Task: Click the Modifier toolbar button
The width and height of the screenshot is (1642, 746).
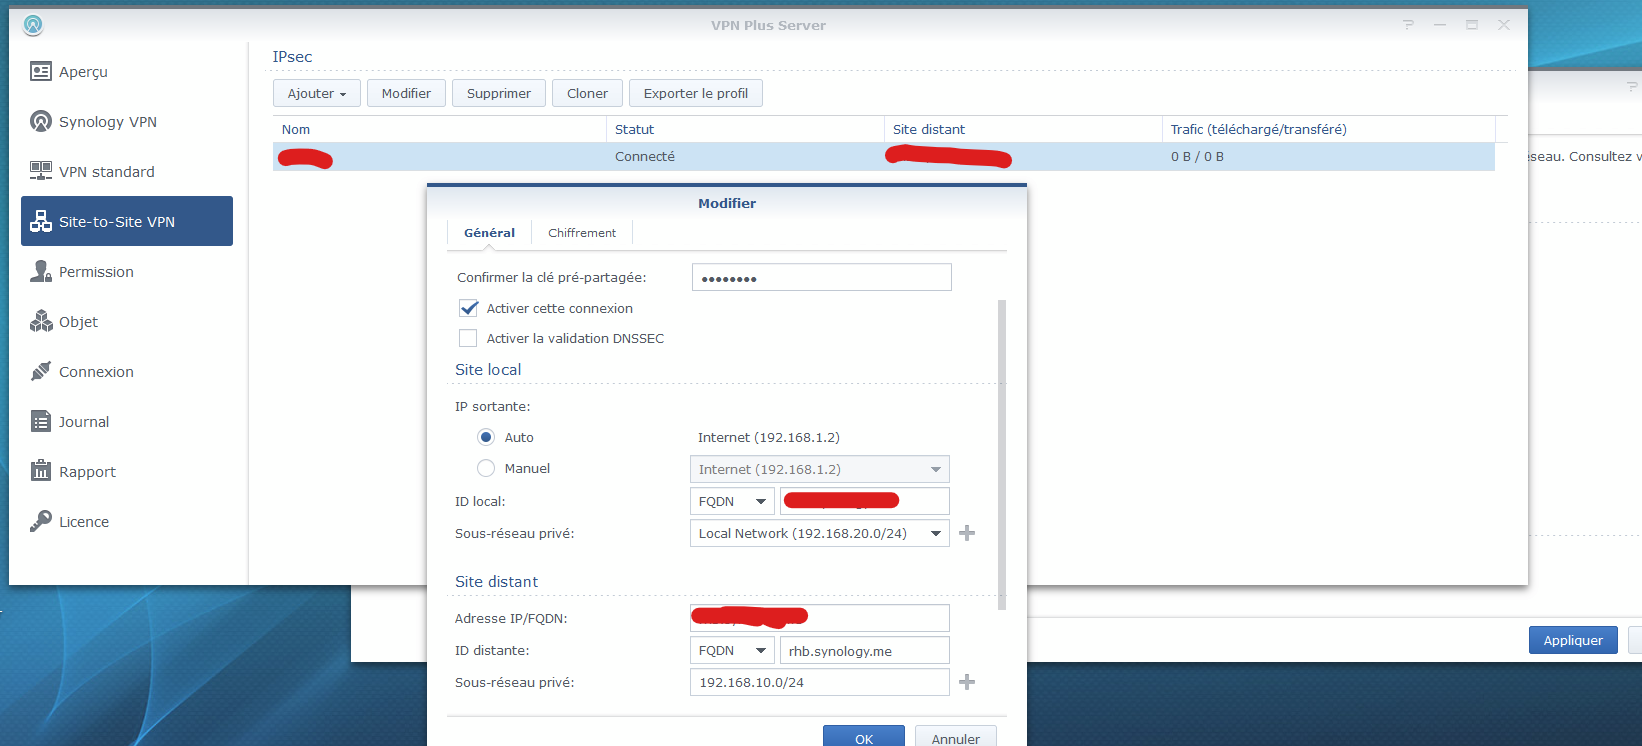Action: tap(406, 93)
